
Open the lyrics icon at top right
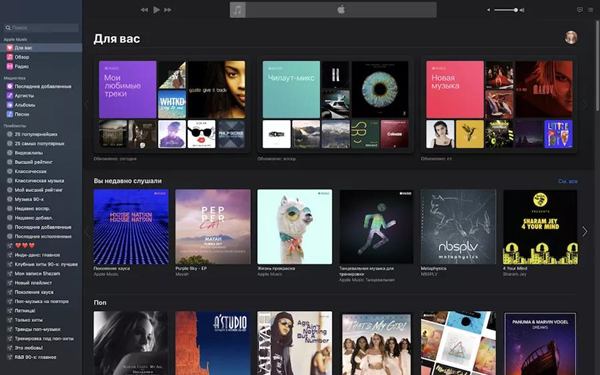580,10
